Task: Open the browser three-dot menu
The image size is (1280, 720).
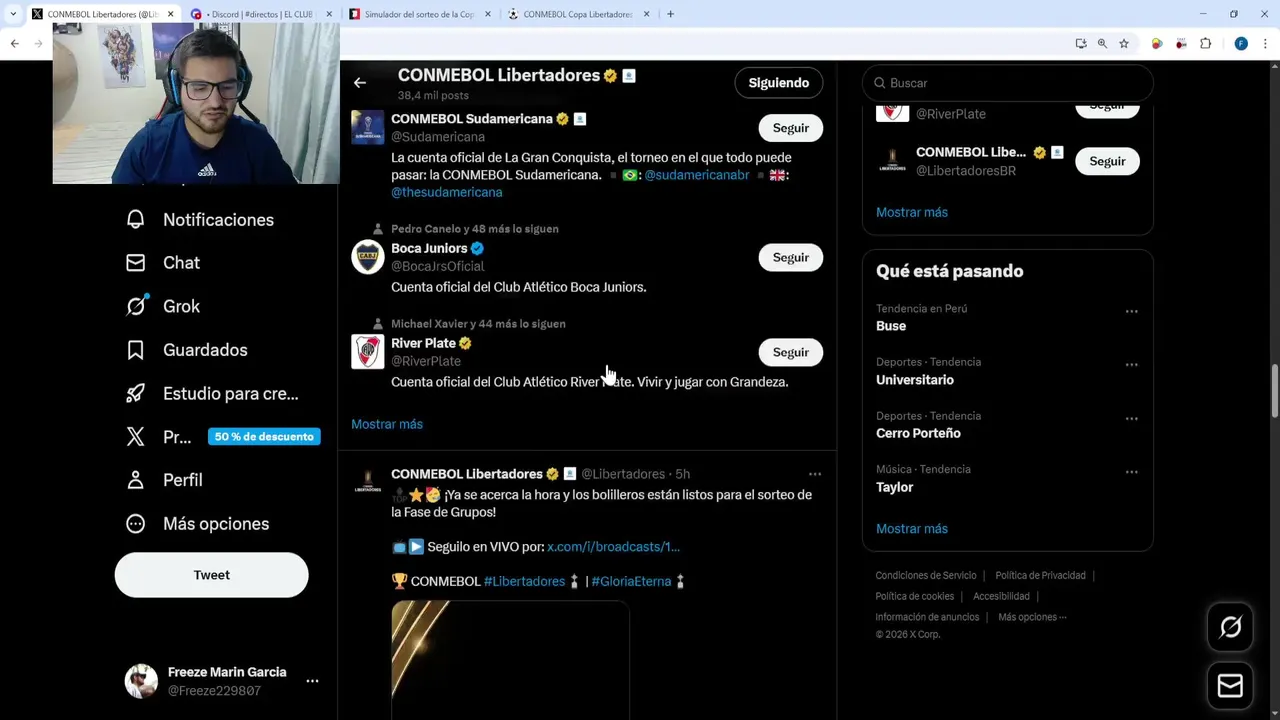Action: [1266, 43]
